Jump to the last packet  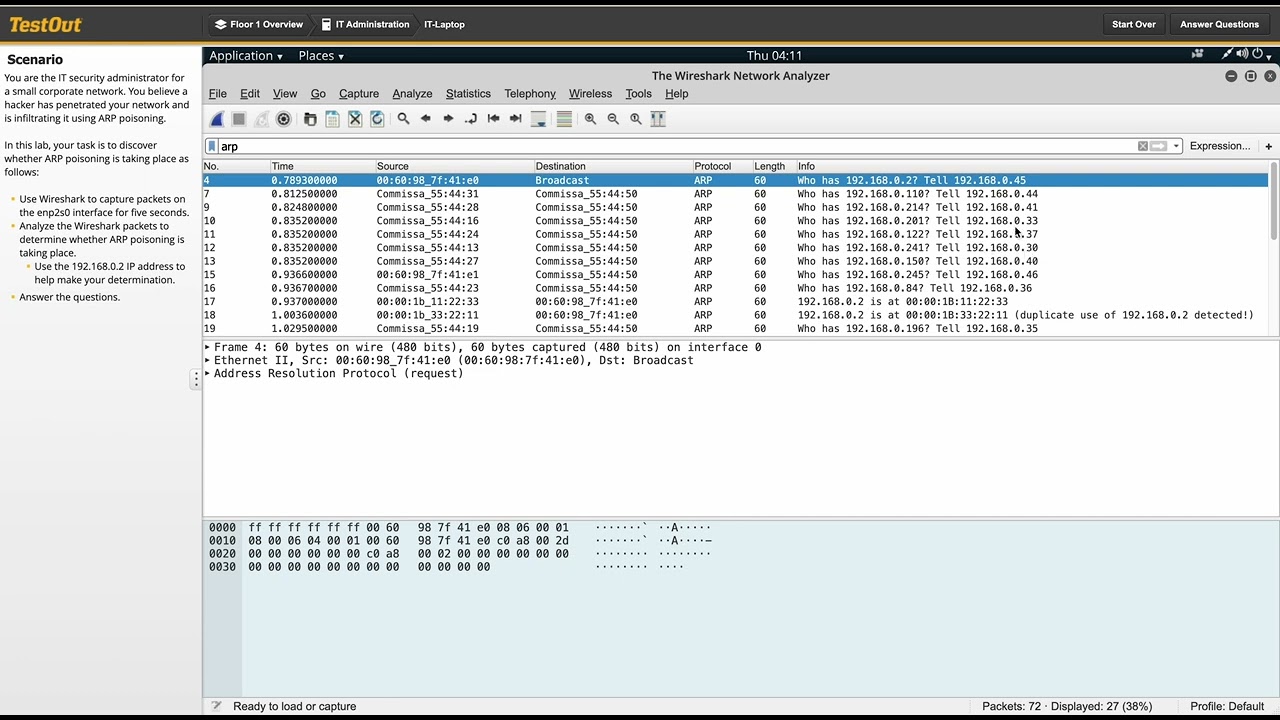516,119
